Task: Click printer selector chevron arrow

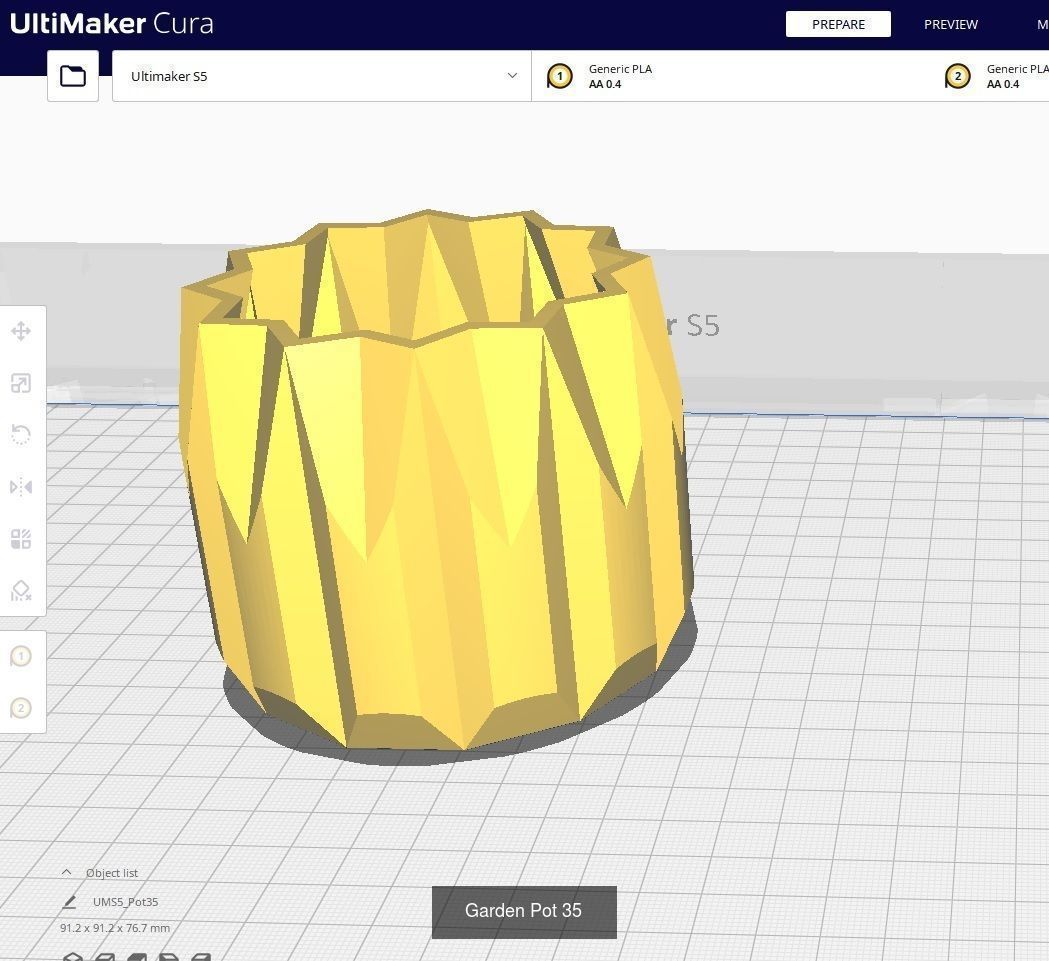Action: [512, 76]
